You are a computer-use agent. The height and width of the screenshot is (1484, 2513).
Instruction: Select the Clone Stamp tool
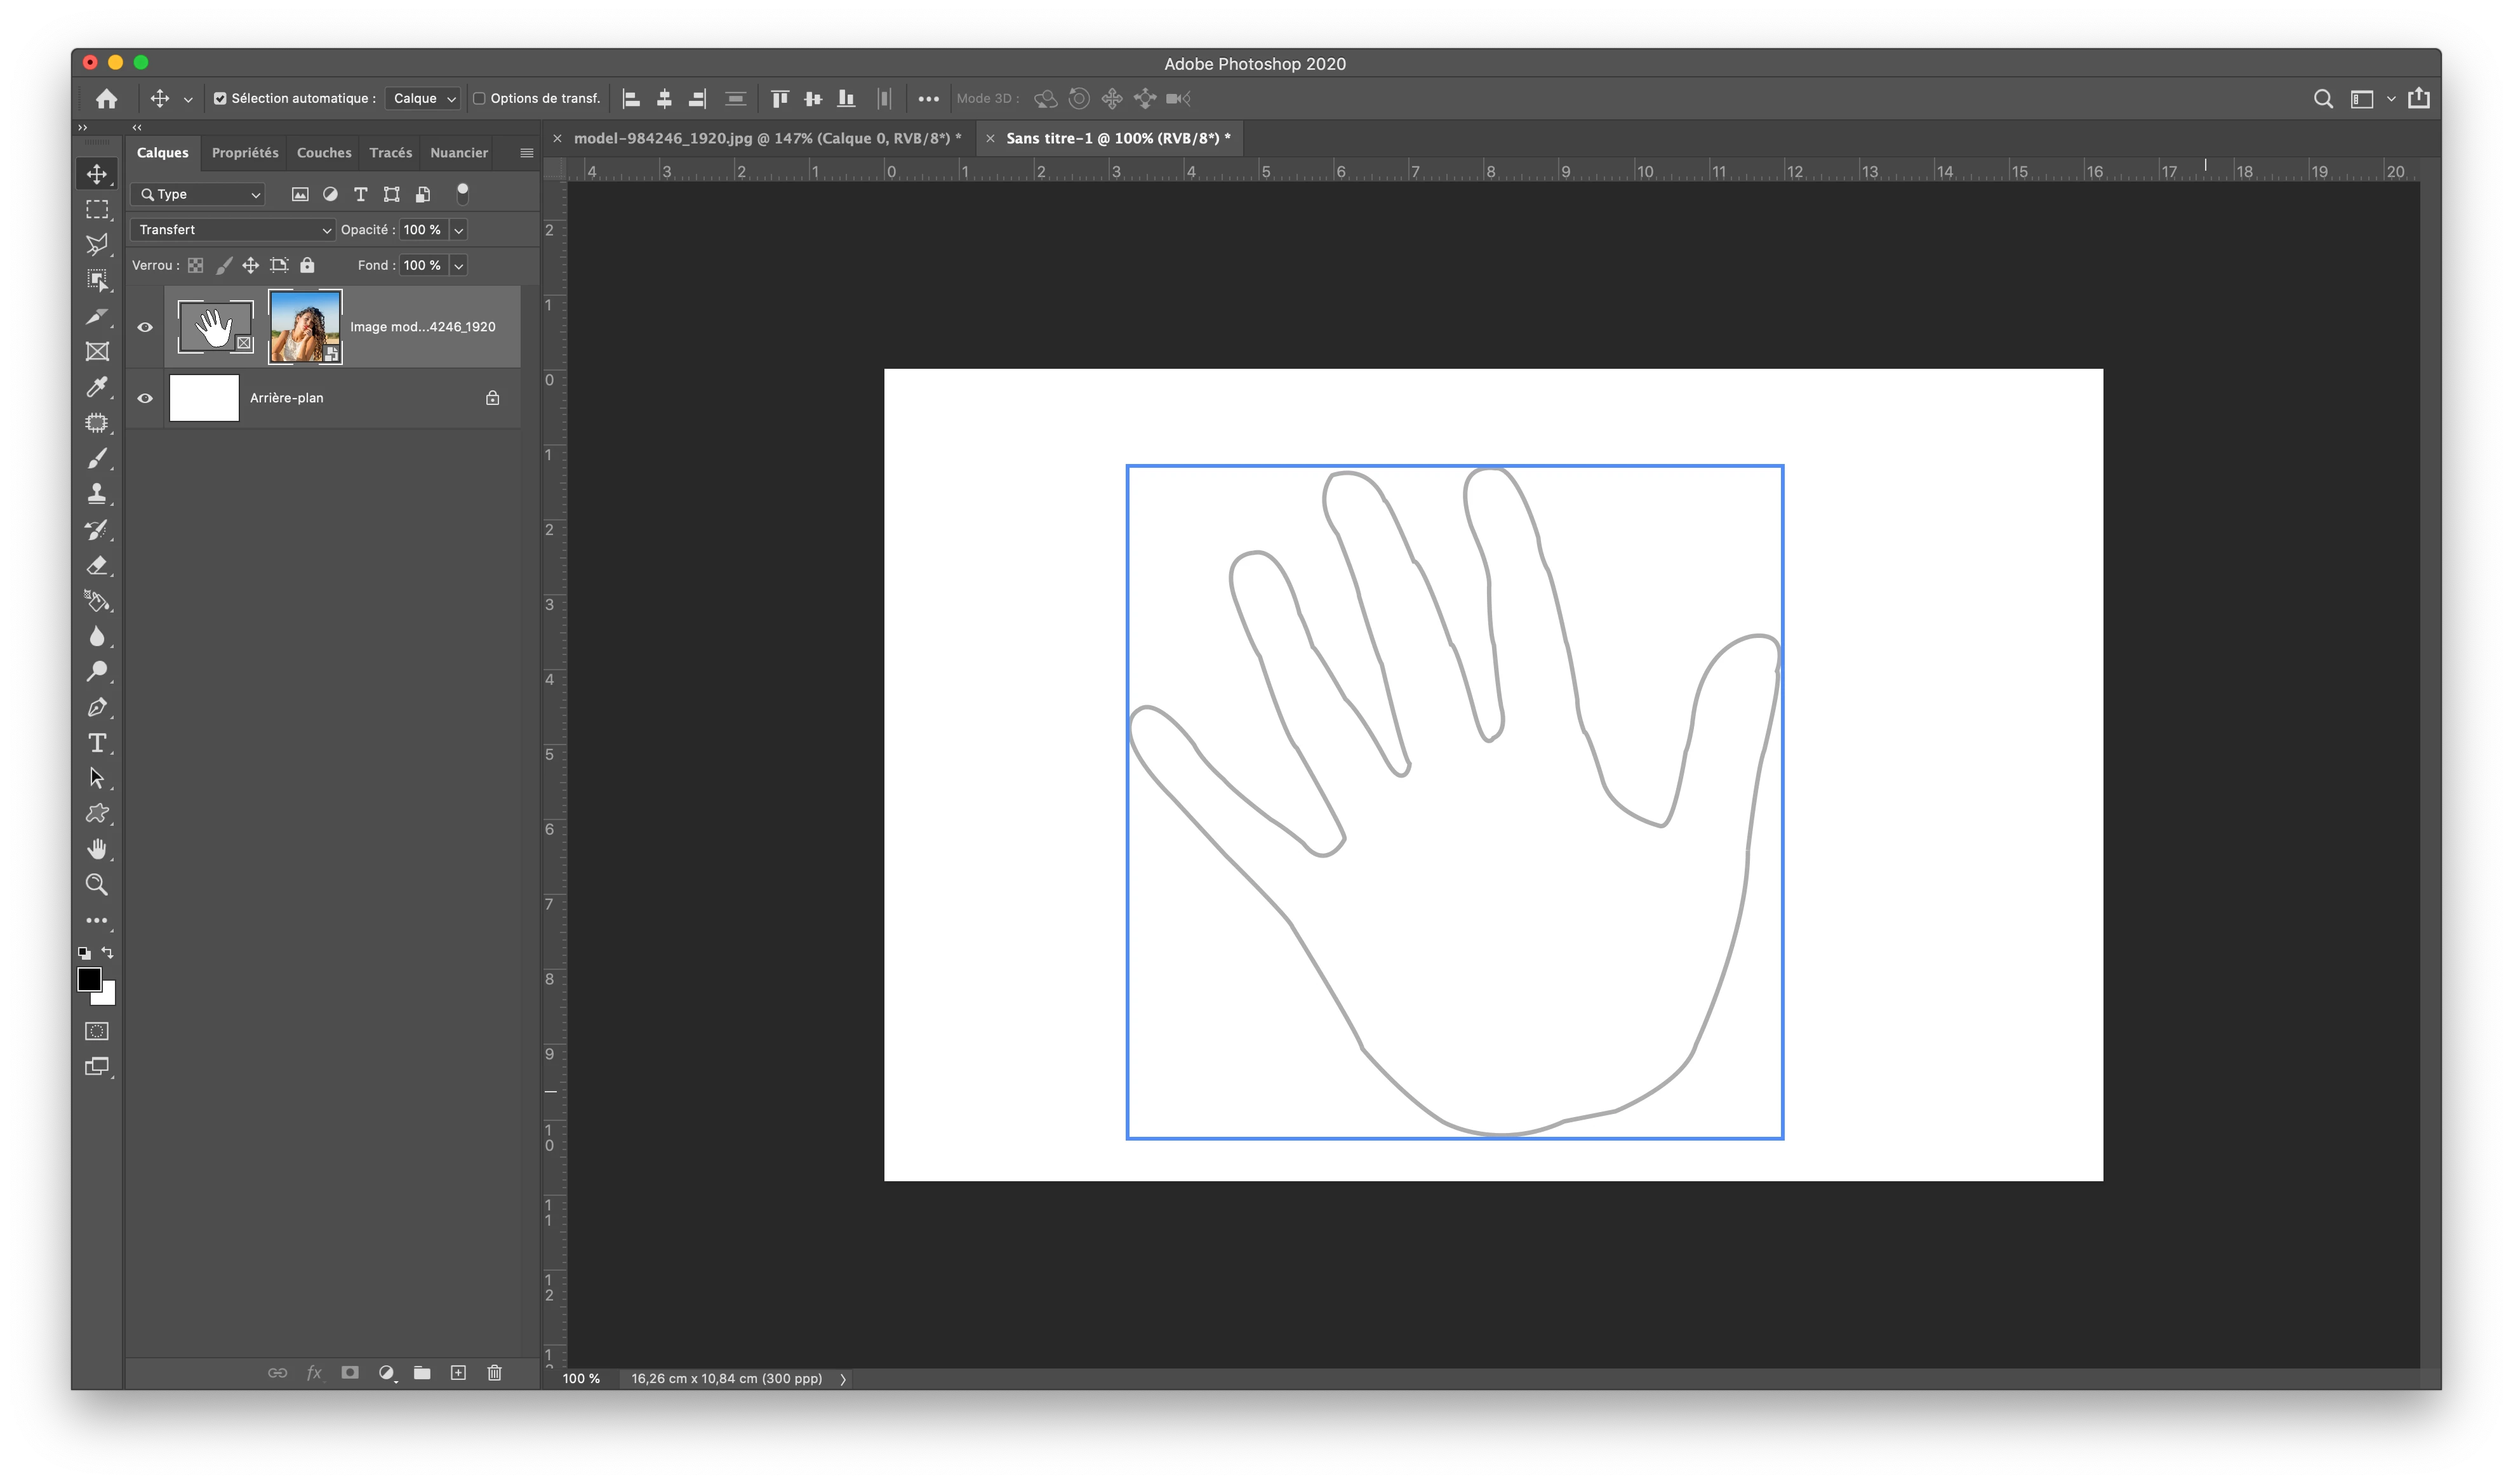pyautogui.click(x=97, y=494)
